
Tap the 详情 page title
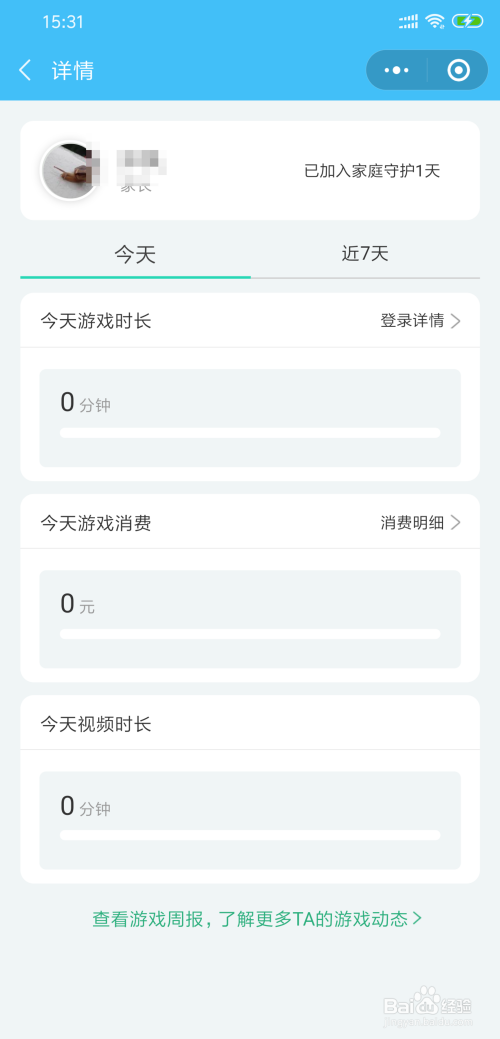tap(73, 70)
